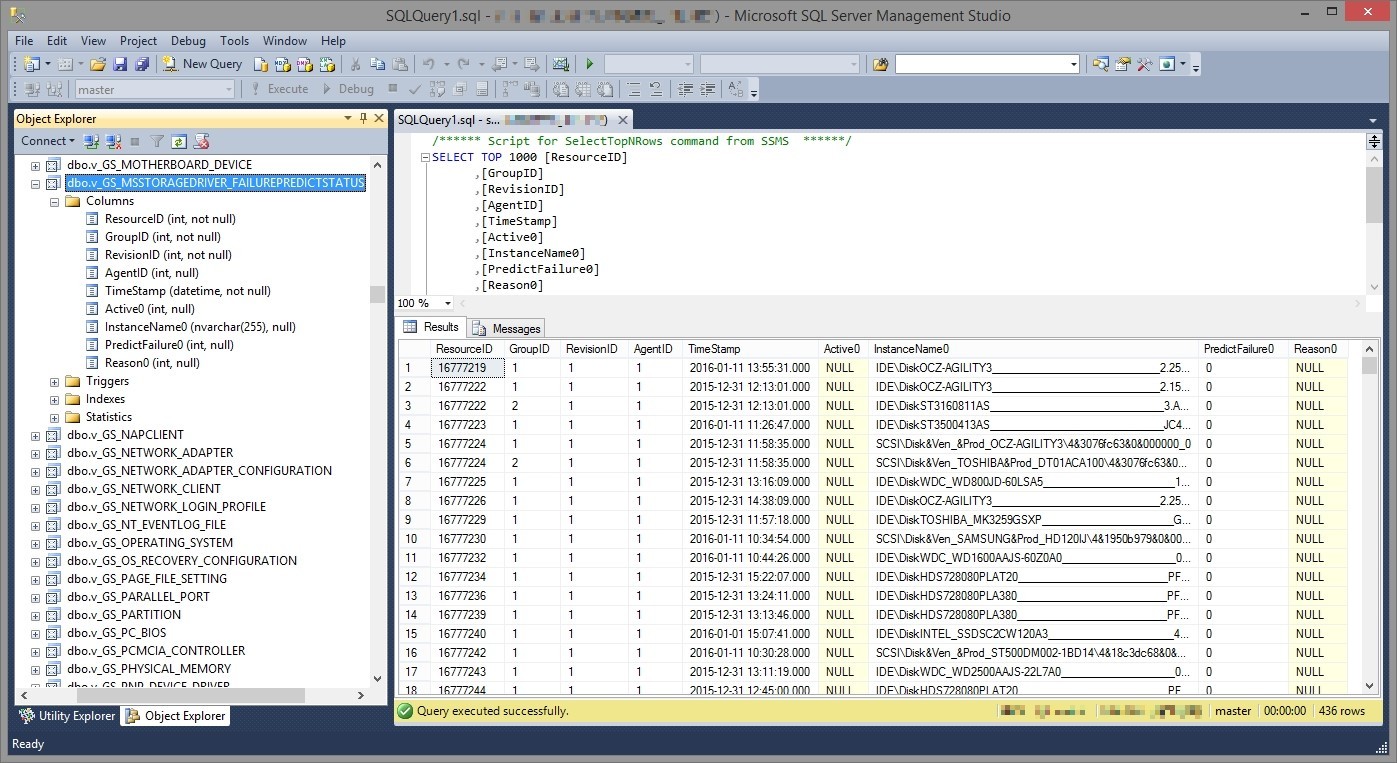1397x763 pixels.
Task: Click the Paste clipboard icon
Action: (400, 64)
